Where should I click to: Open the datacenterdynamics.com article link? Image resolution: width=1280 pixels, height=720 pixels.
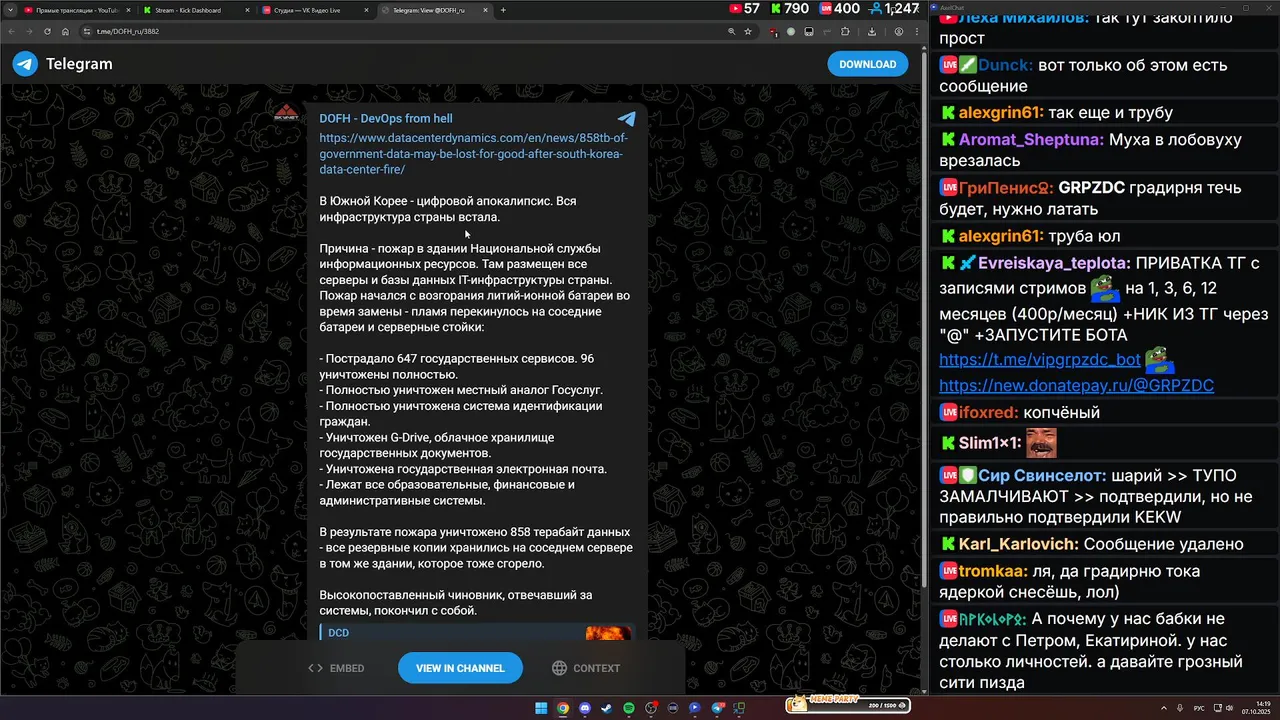pyautogui.click(x=473, y=154)
